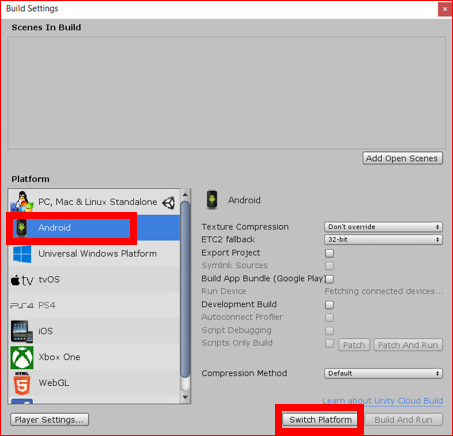Click the Switch Platform button

(320, 420)
